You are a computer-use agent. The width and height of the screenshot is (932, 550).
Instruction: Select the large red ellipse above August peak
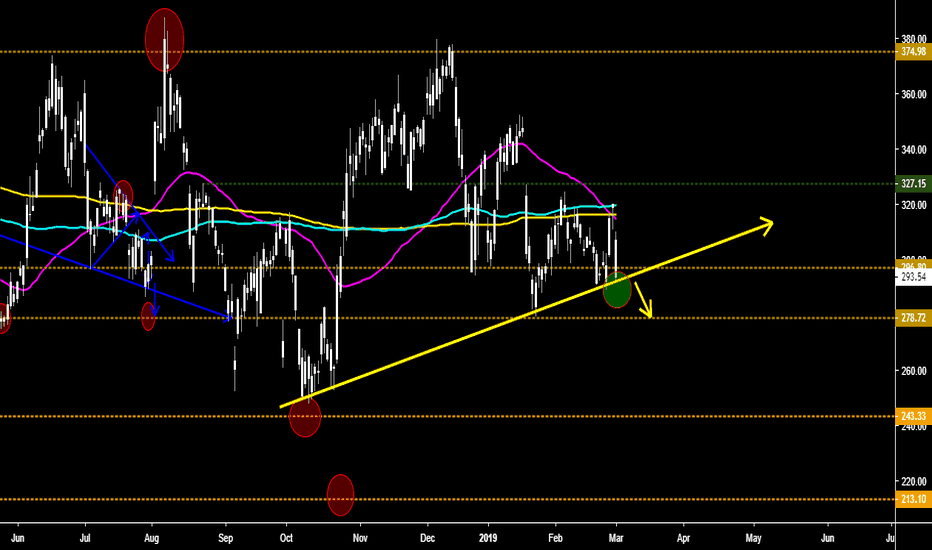pyautogui.click(x=165, y=40)
